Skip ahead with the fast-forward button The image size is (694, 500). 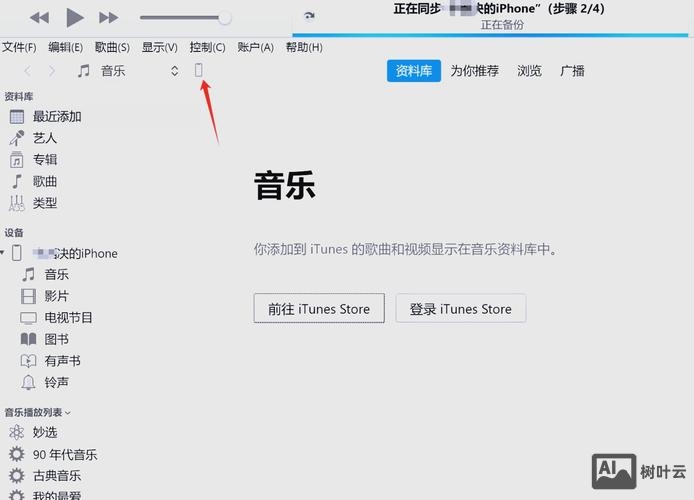pos(108,18)
